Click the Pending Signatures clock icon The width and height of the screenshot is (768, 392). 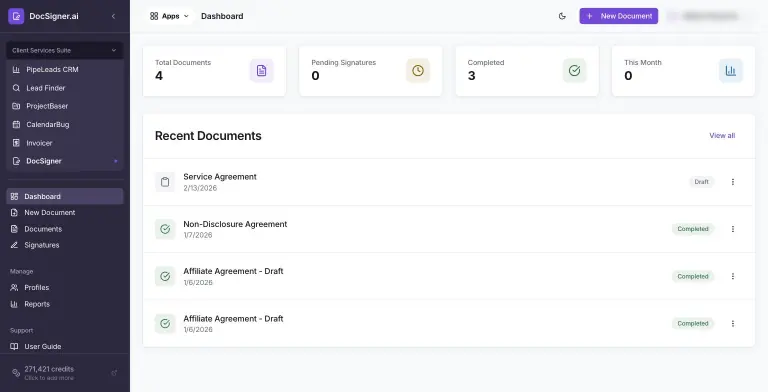click(418, 71)
